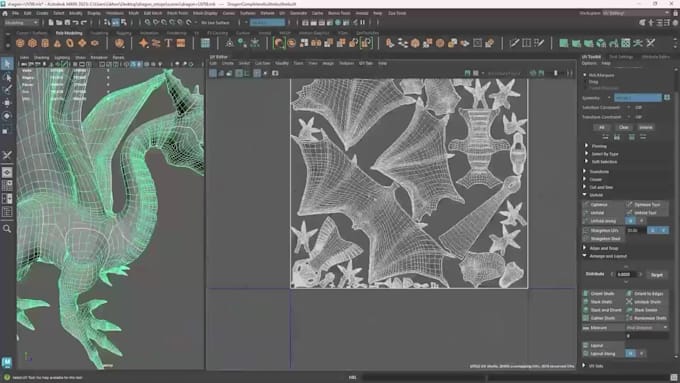Screen dimensions: 680x383
Task: Click the Clear selection button
Action: (x=623, y=127)
